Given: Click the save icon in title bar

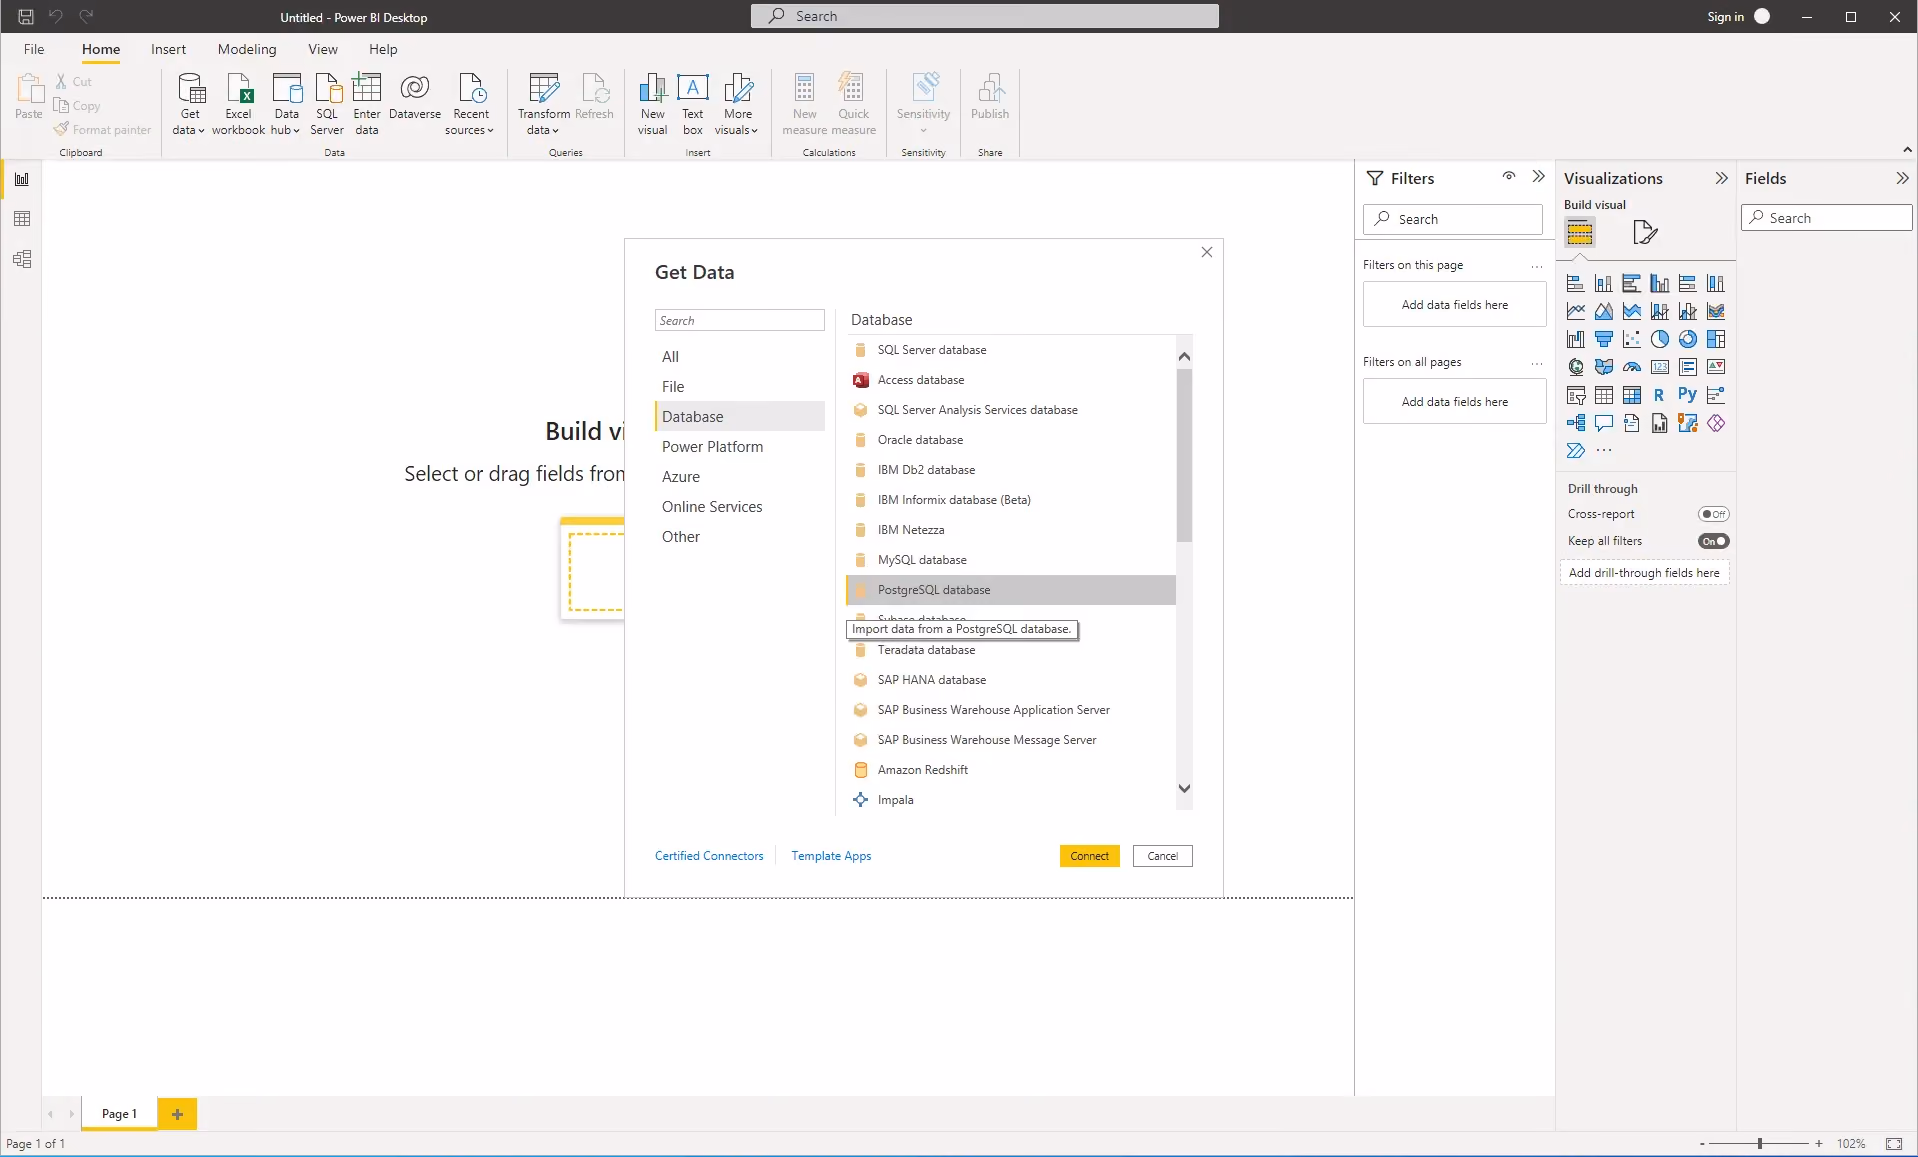Looking at the screenshot, I should 26,17.
